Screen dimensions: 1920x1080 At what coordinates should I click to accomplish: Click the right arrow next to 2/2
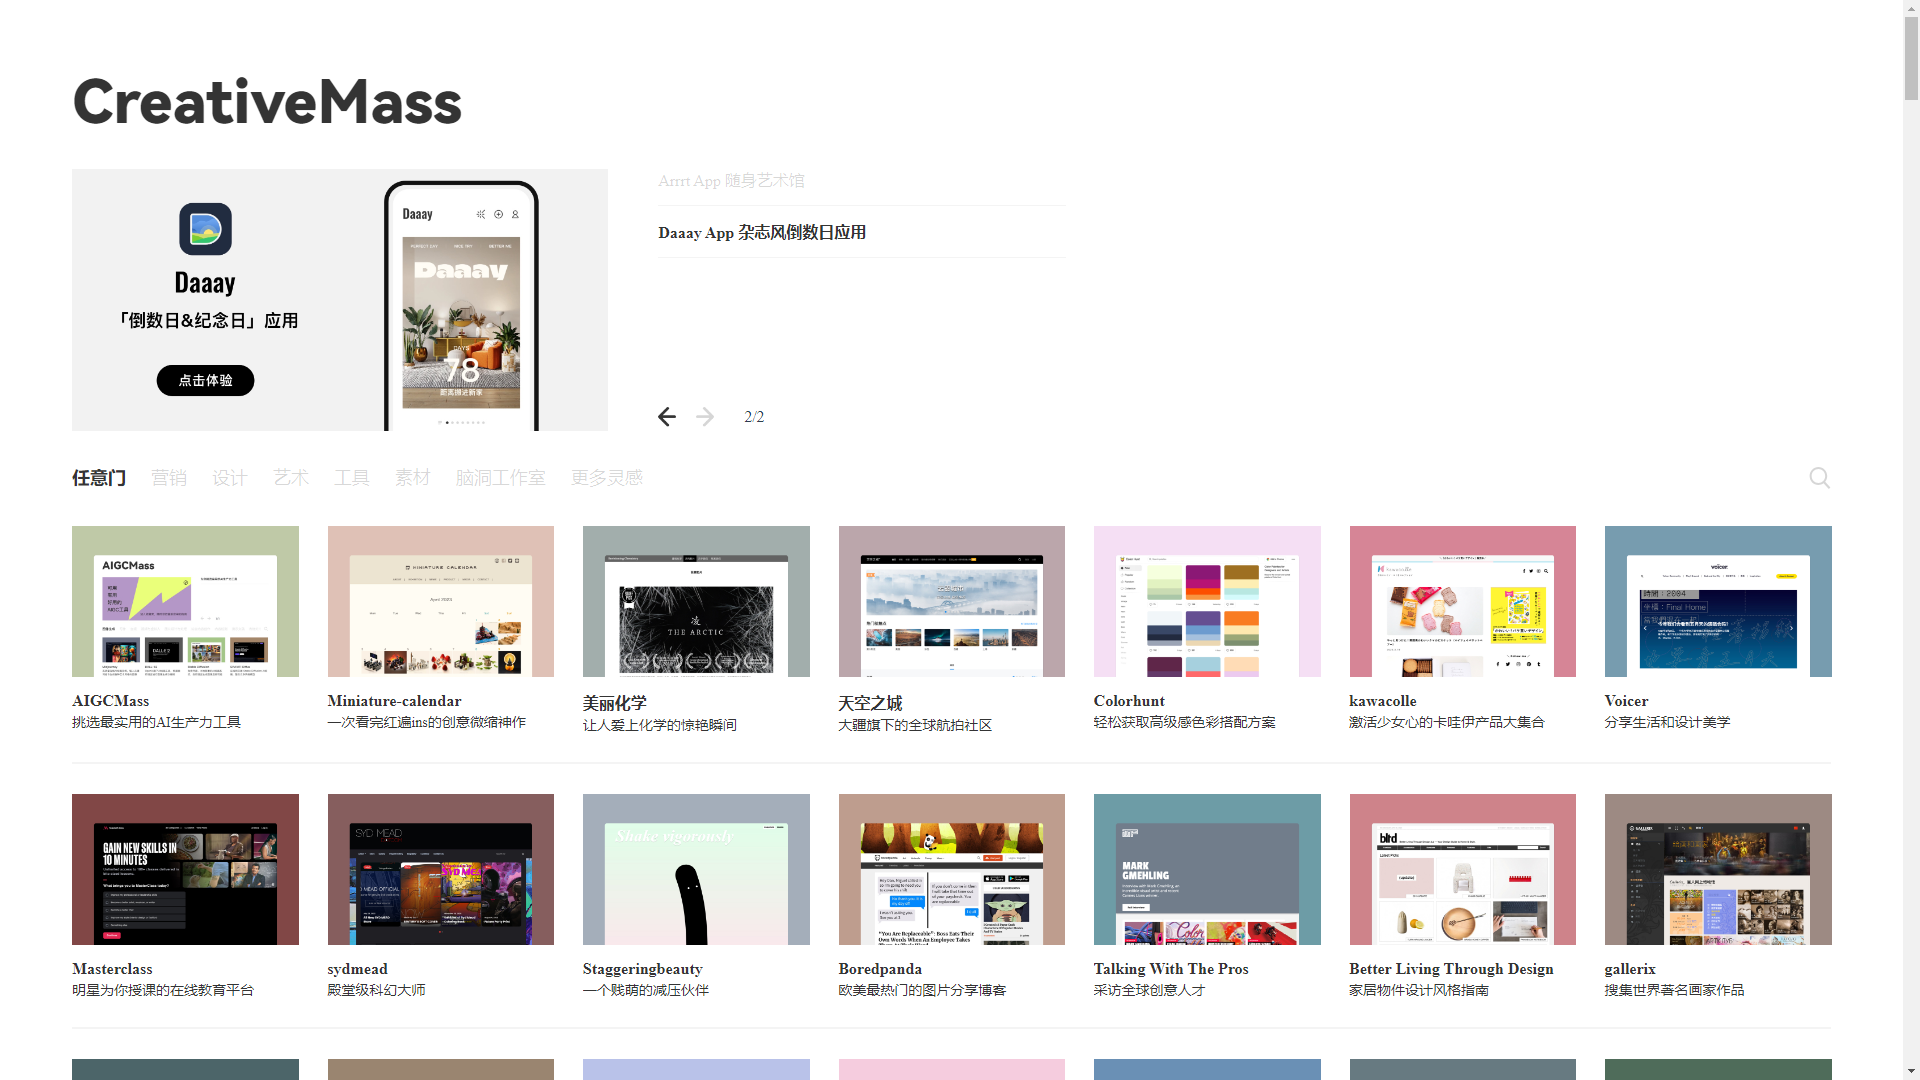[705, 416]
